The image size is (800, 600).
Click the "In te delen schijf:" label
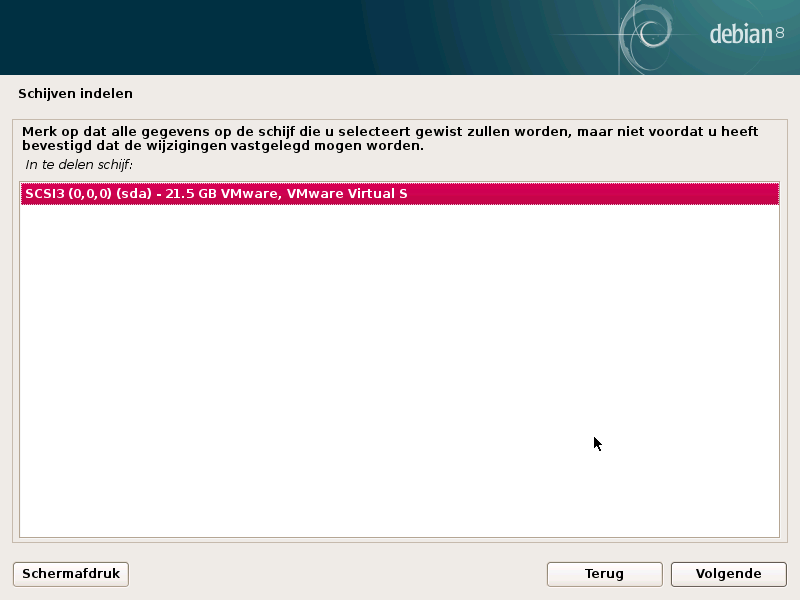(x=79, y=164)
